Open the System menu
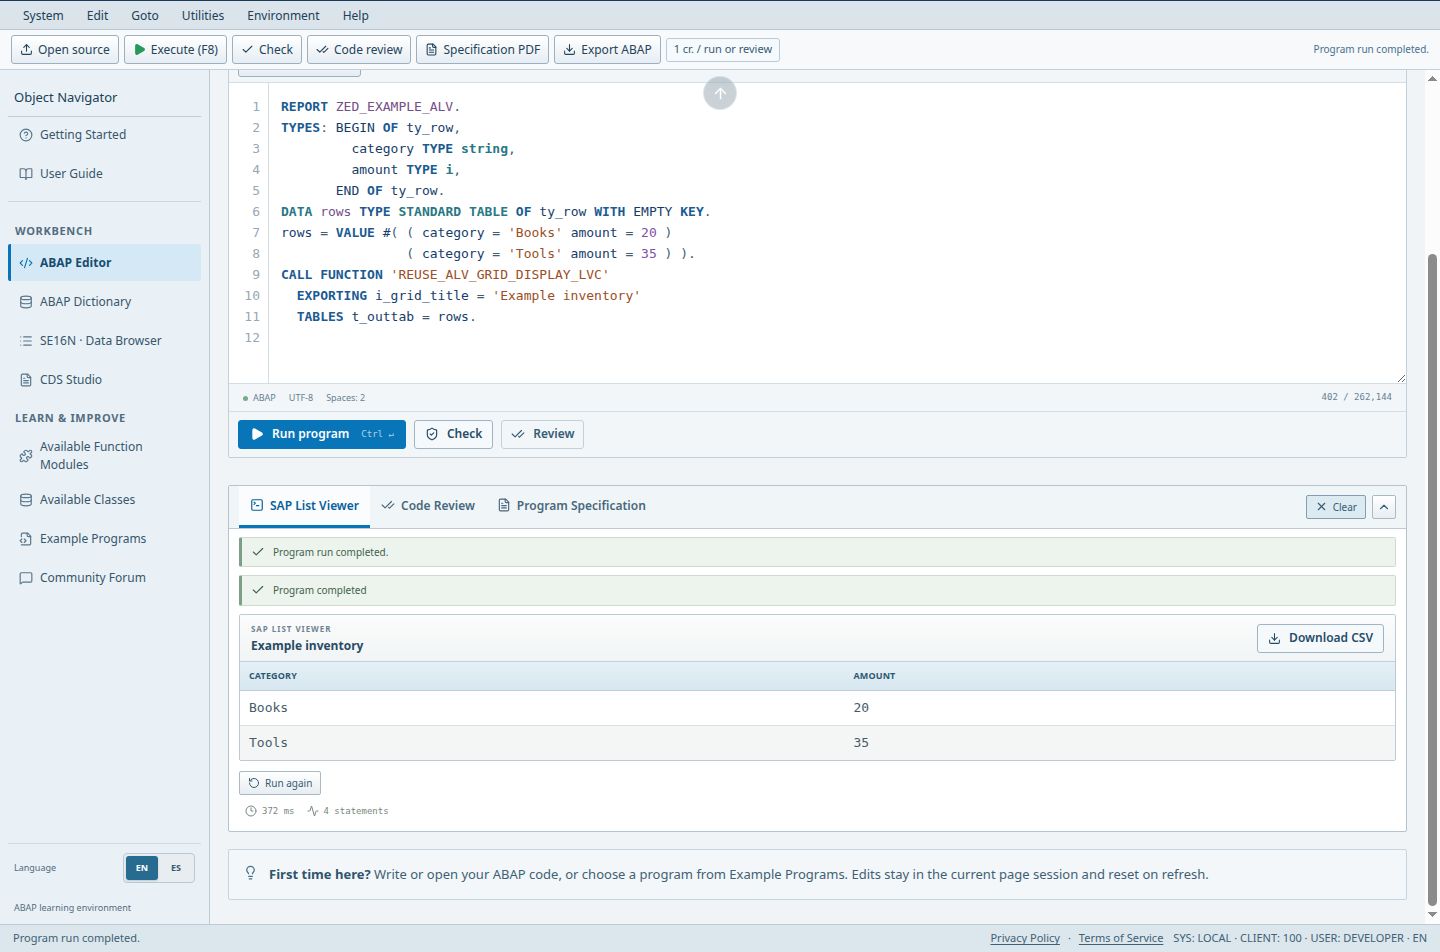This screenshot has width=1440, height=952. point(43,15)
